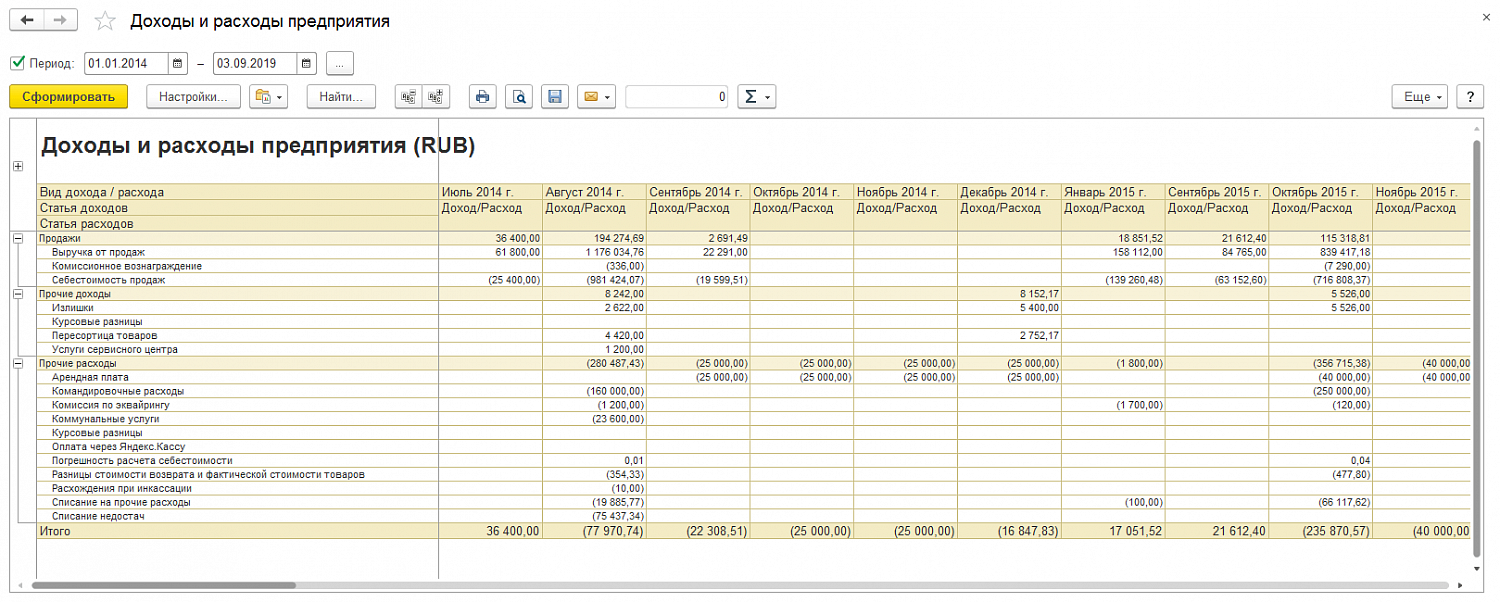Open the email send dropdown
The width and height of the screenshot is (1500, 602).
tap(596, 97)
